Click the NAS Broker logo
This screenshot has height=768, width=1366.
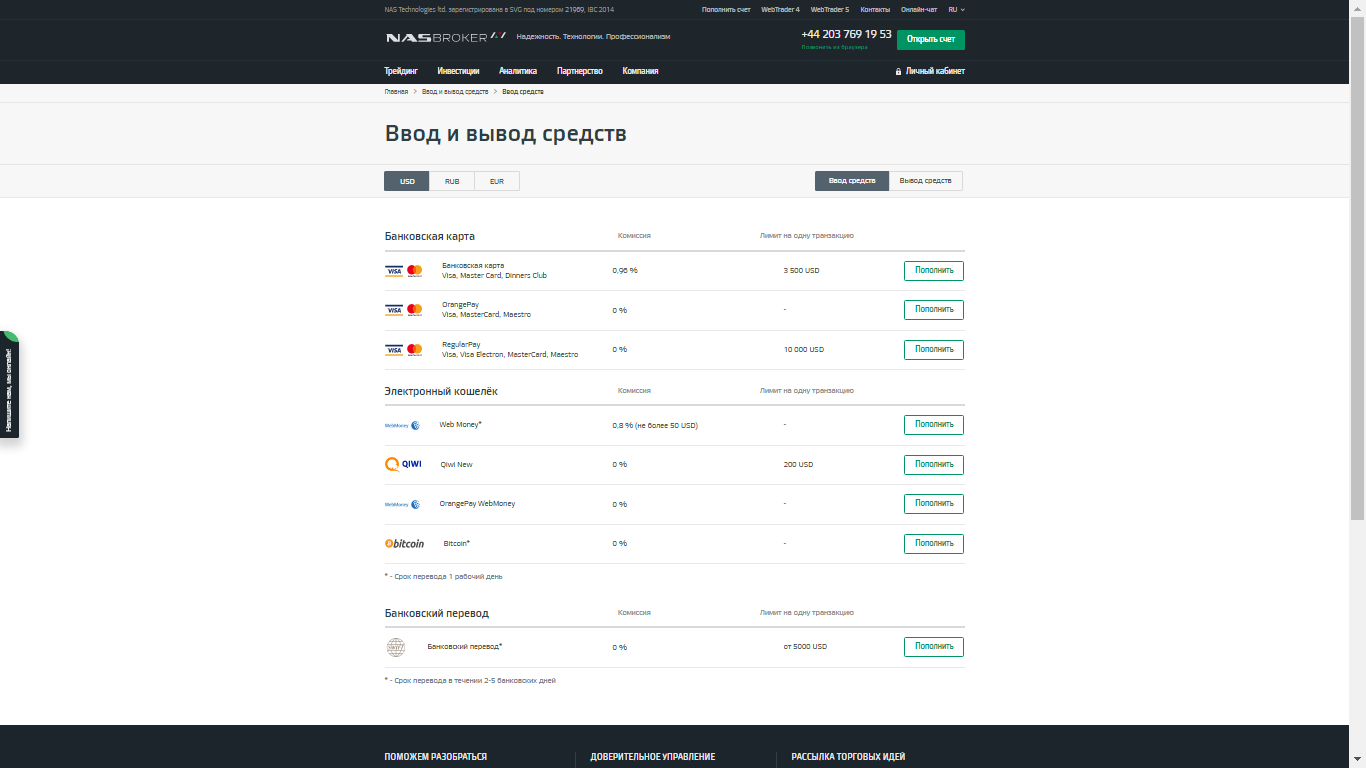[x=446, y=37]
